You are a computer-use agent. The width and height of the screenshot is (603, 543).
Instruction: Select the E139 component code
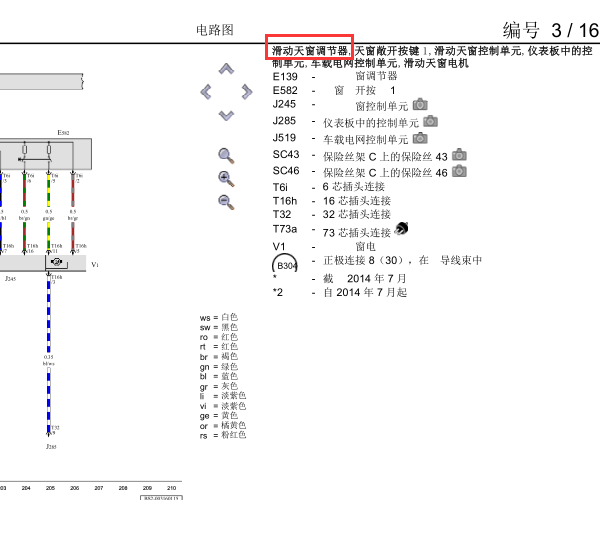pyautogui.click(x=285, y=77)
